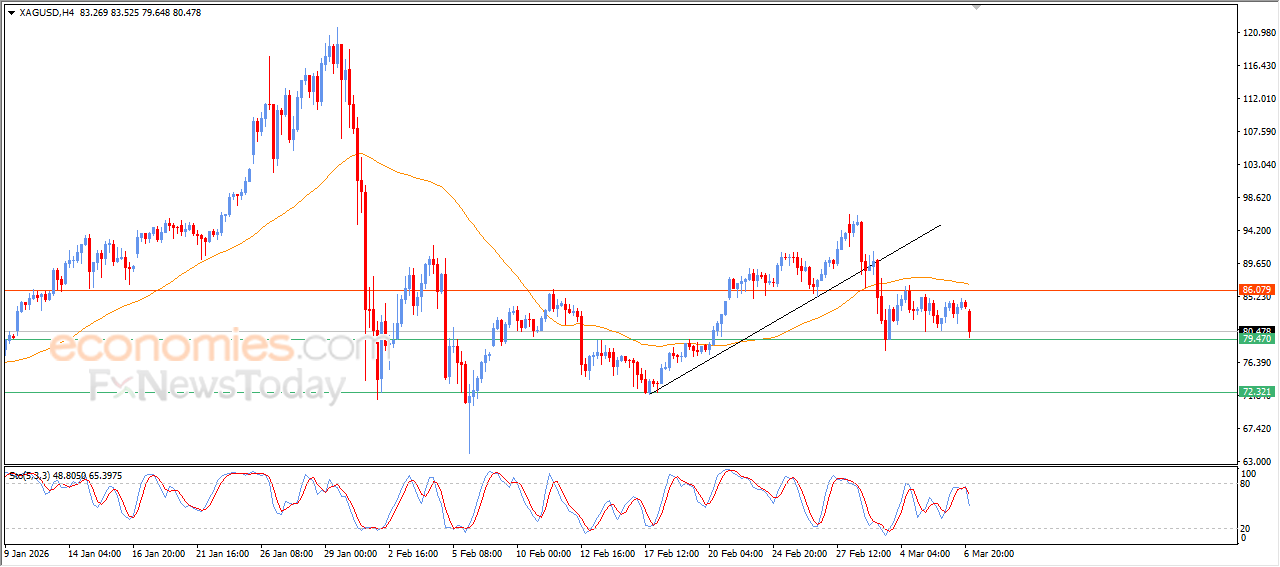Click the 80 level on stochastic scale

pos(1246,484)
